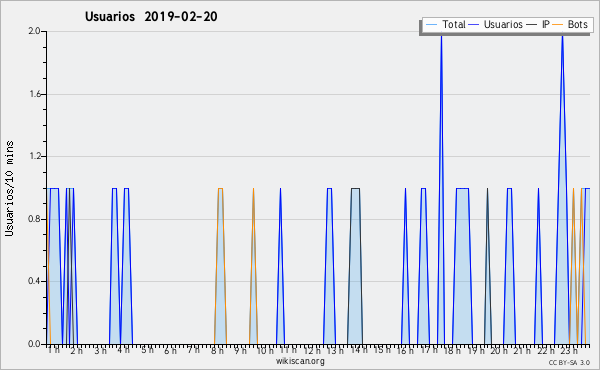This screenshot has height=370, width=600.
Task: Click the y-axis value 1.6
Action: (35, 94)
